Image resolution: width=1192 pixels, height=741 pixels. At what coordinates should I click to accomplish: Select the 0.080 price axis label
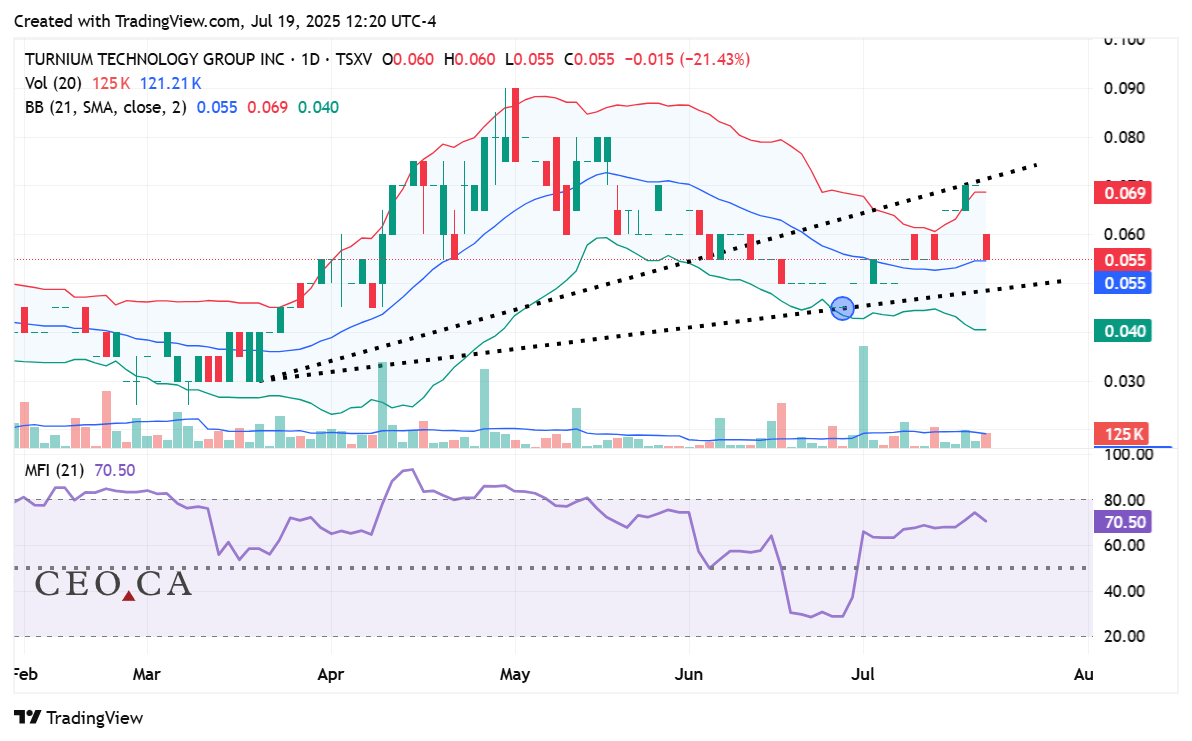point(1124,138)
